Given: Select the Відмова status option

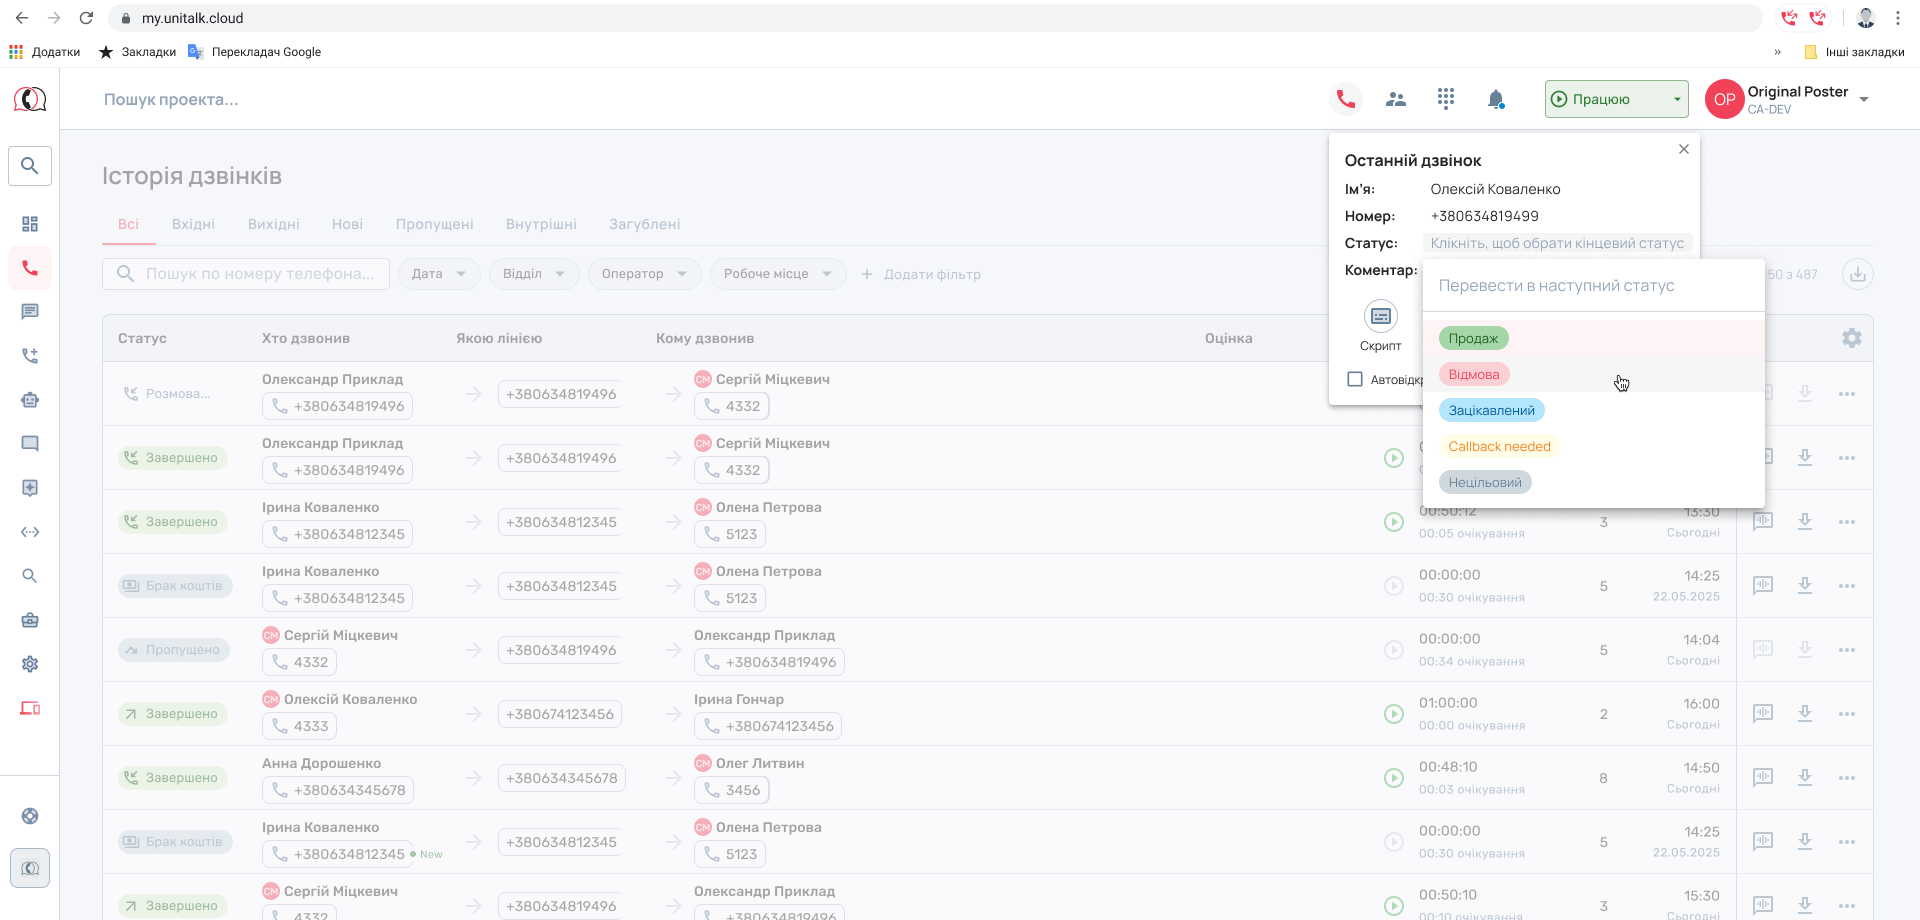Looking at the screenshot, I should click(x=1474, y=374).
